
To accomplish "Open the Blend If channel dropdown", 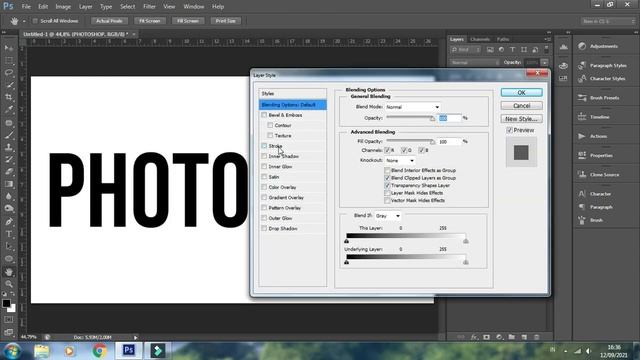I will [x=388, y=216].
